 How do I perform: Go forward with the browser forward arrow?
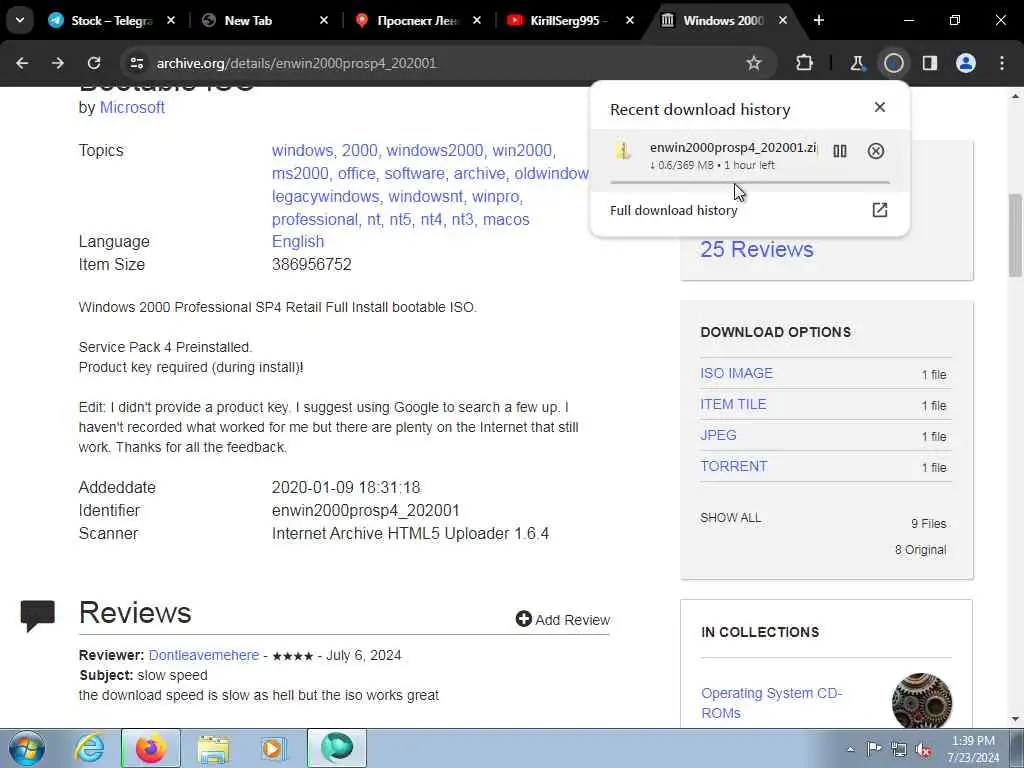click(x=58, y=63)
